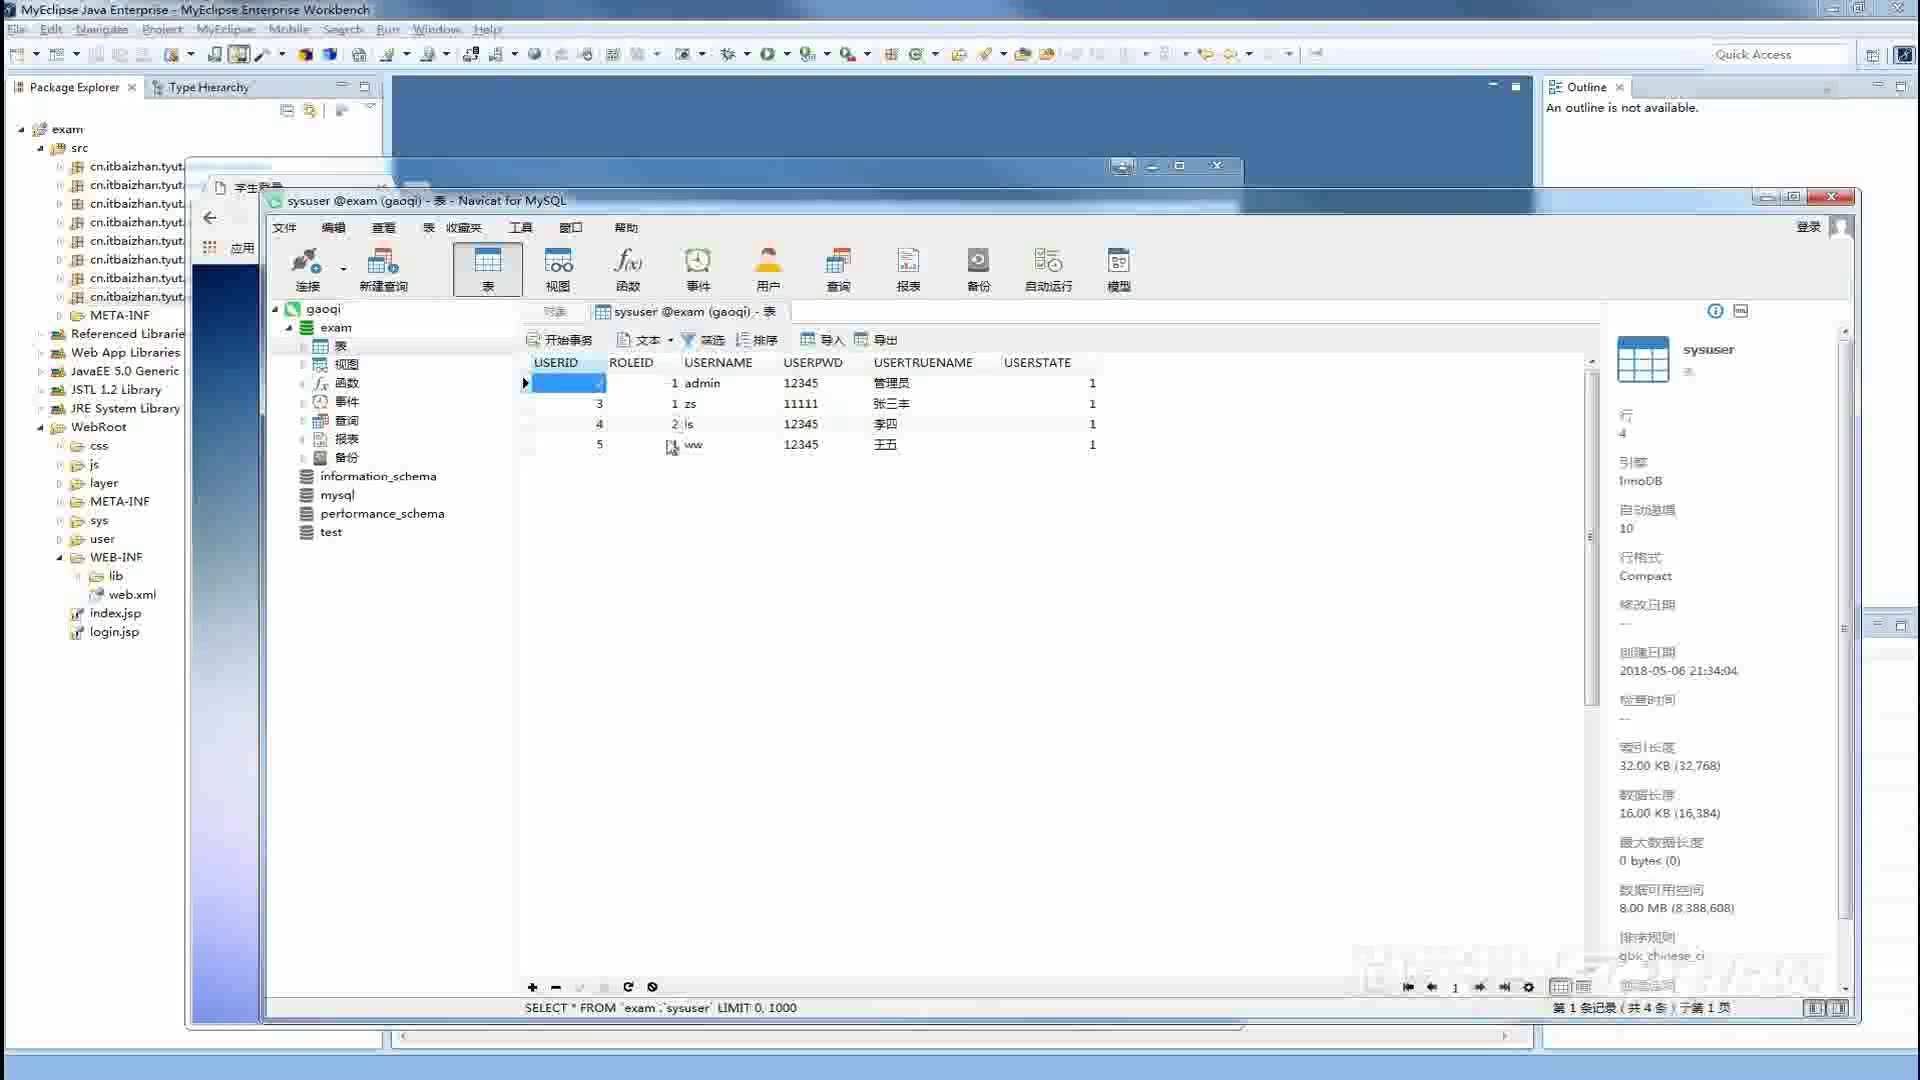Go to previous record page
The image size is (1920, 1080).
pos(1432,987)
